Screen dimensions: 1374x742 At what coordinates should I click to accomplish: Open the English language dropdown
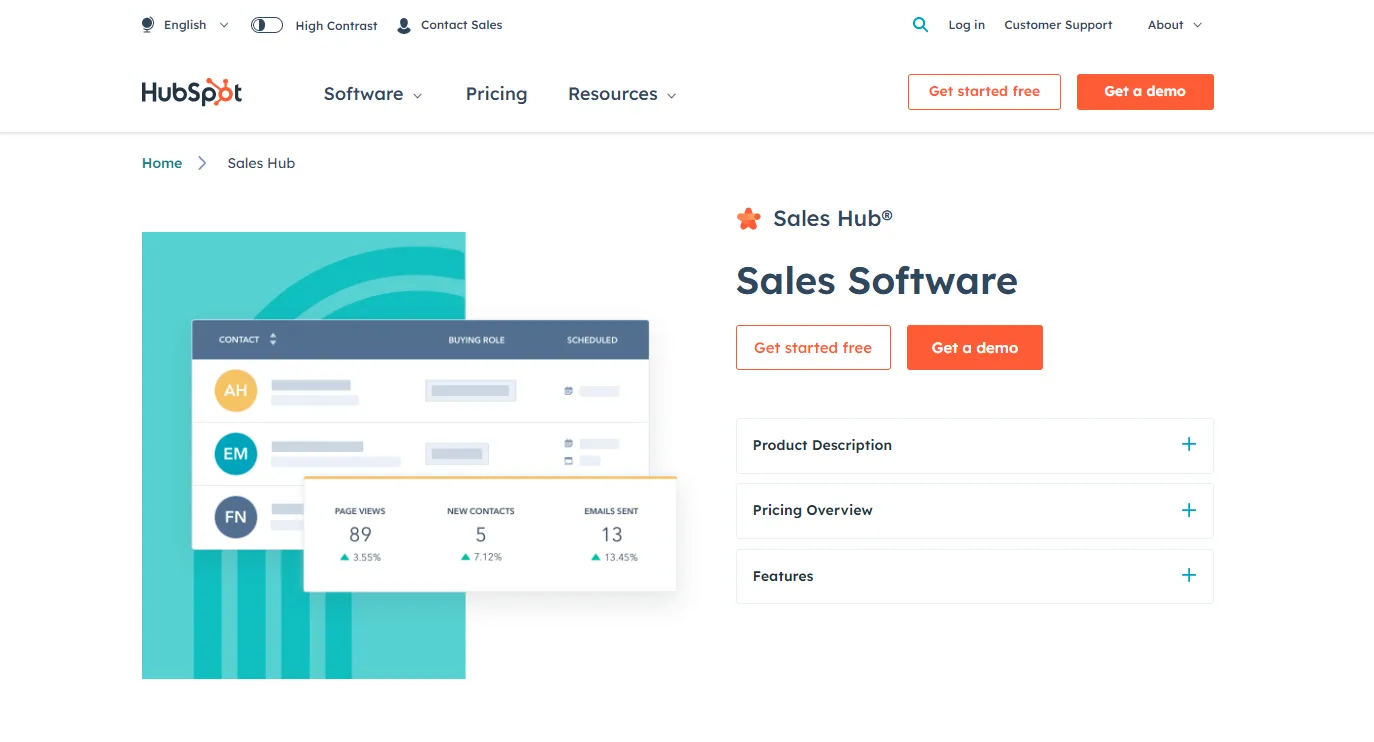196,25
